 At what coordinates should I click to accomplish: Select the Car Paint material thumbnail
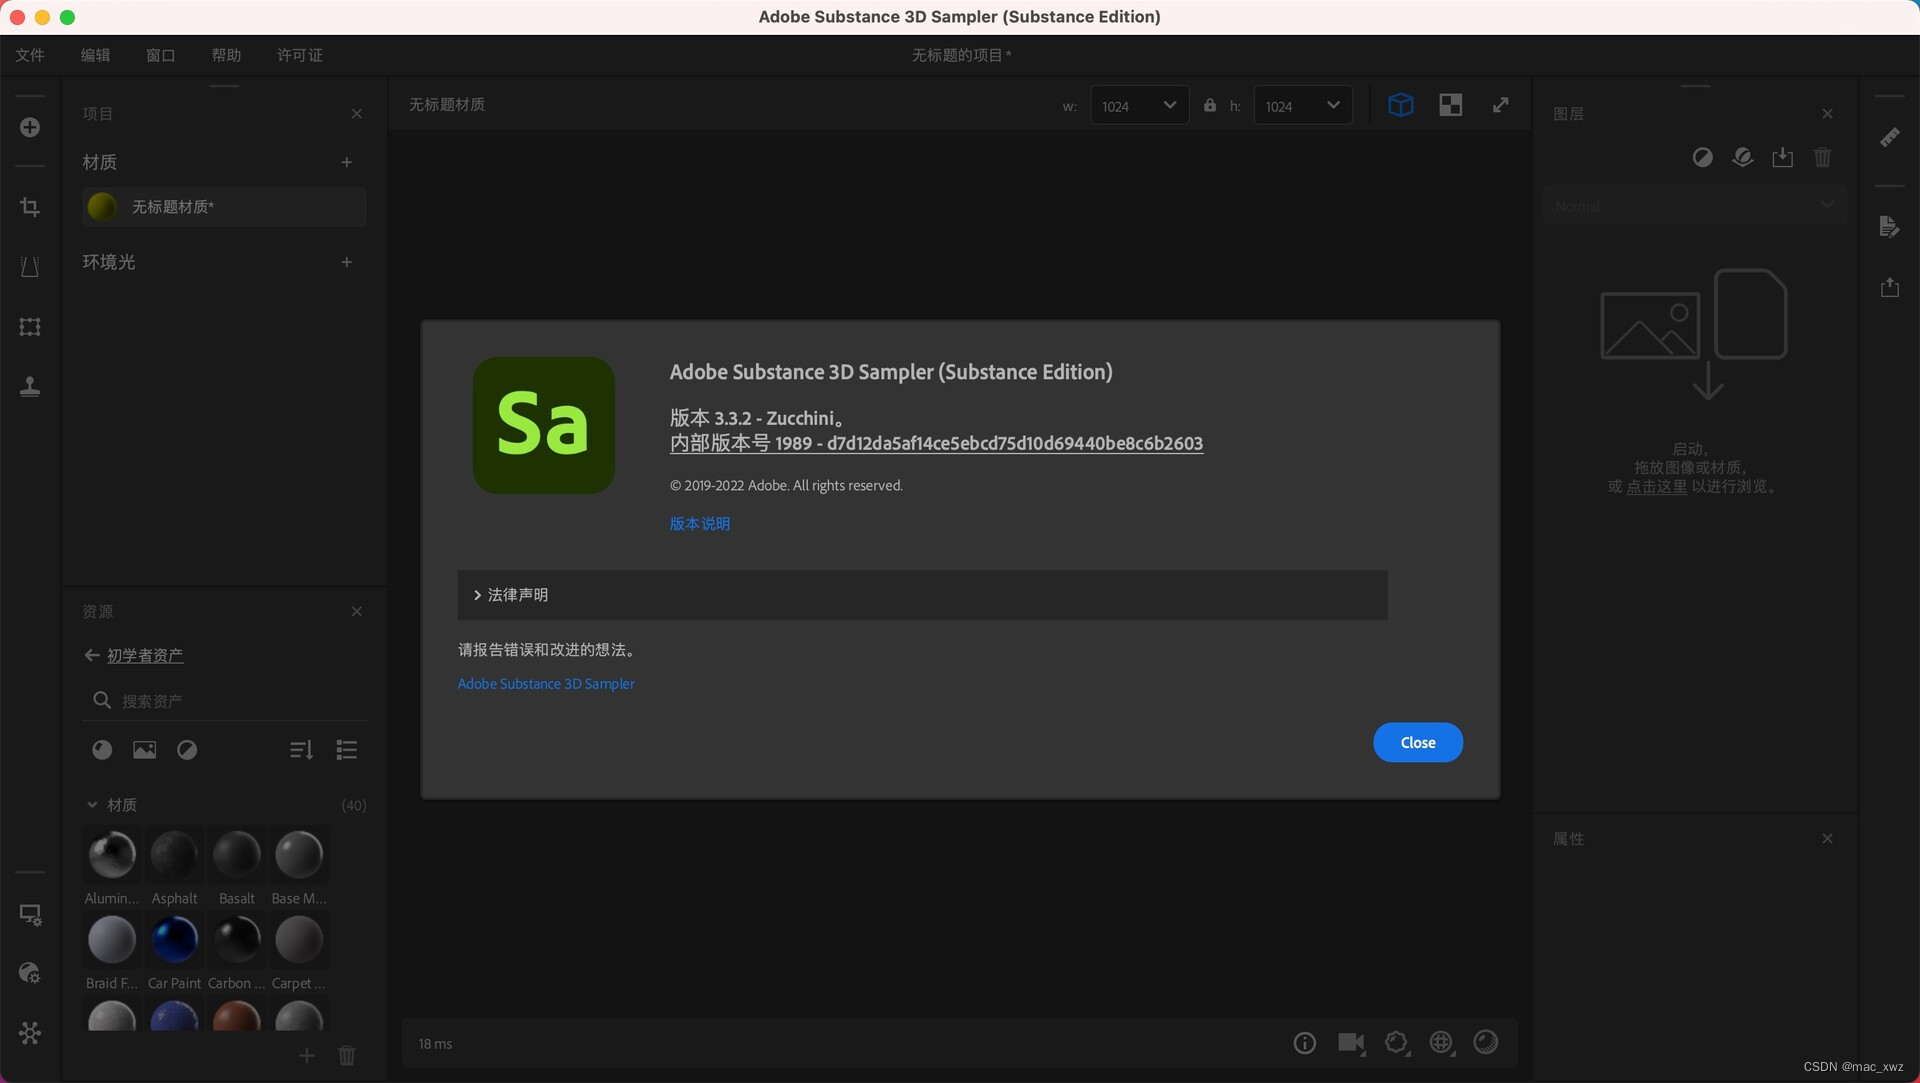(x=174, y=940)
